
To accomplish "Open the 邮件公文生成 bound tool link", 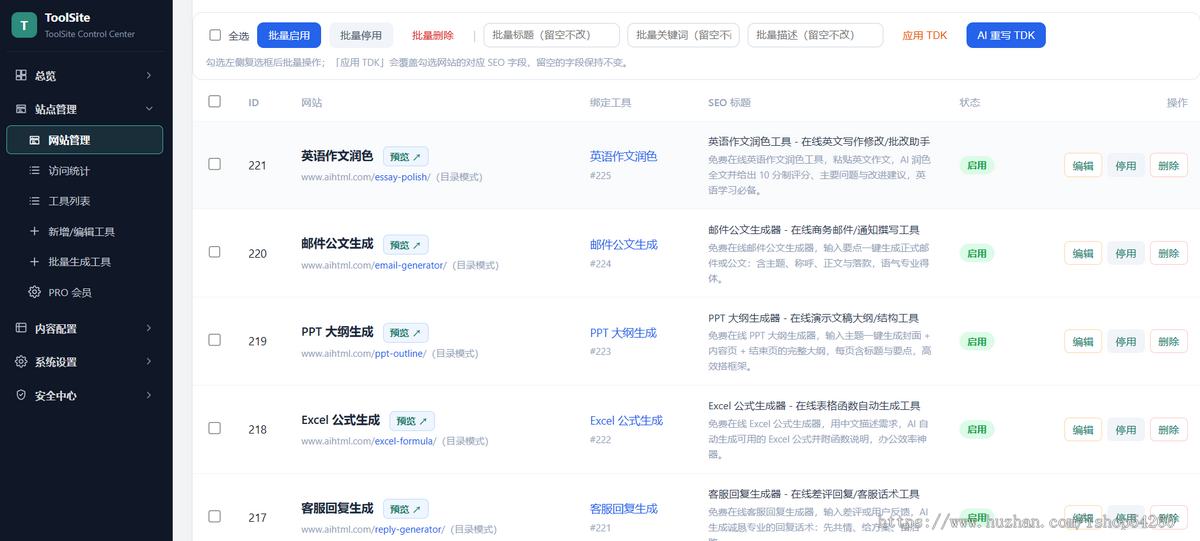I will coord(624,244).
